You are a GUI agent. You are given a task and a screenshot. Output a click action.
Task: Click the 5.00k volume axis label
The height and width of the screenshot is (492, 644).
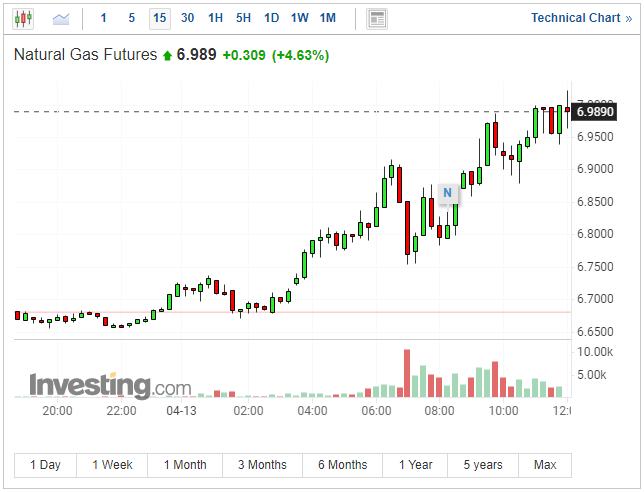pos(591,375)
